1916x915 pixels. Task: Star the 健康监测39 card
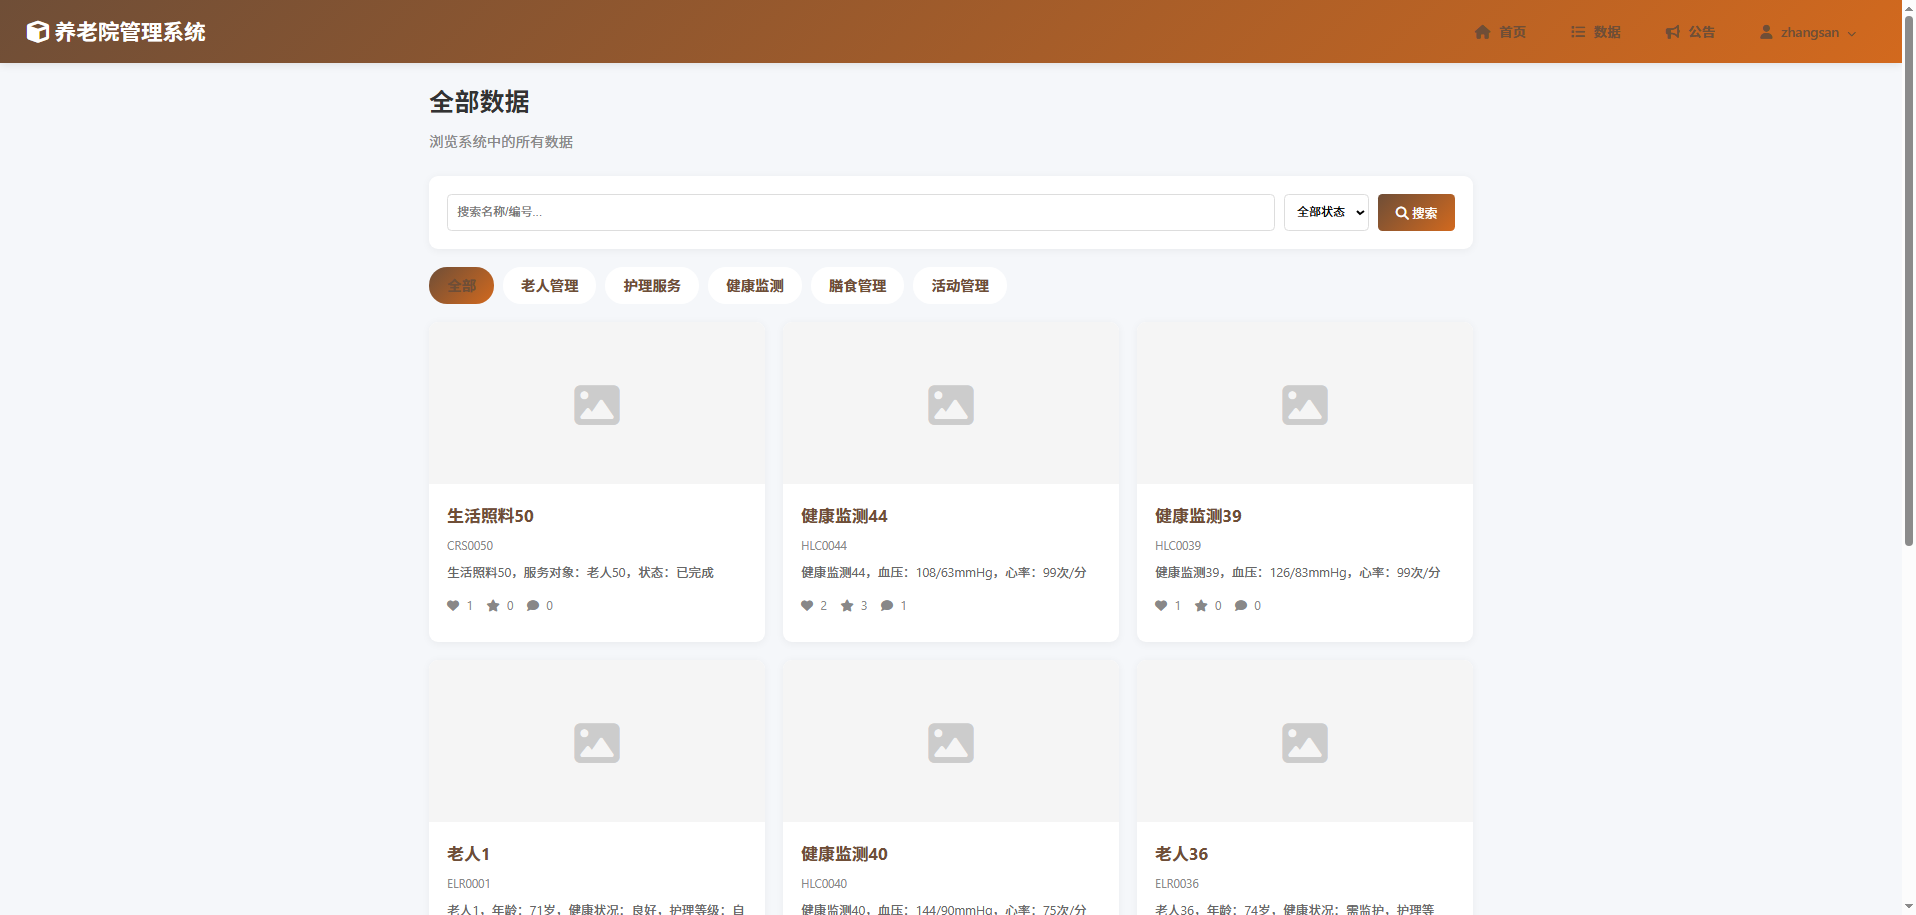coord(1201,606)
